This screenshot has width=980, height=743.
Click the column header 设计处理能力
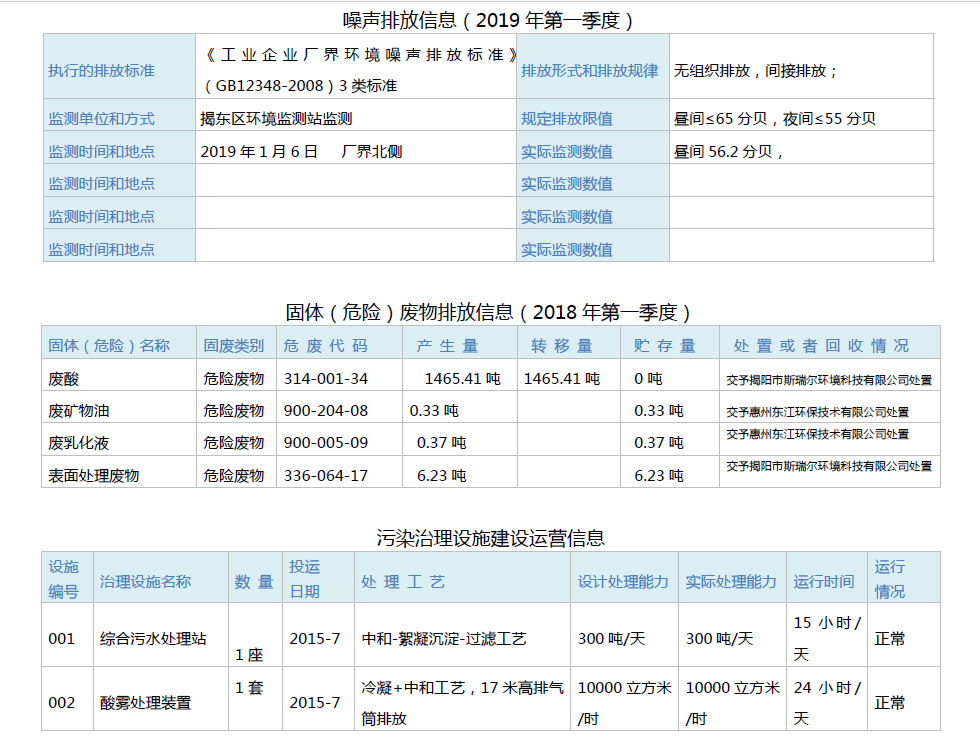623,582
